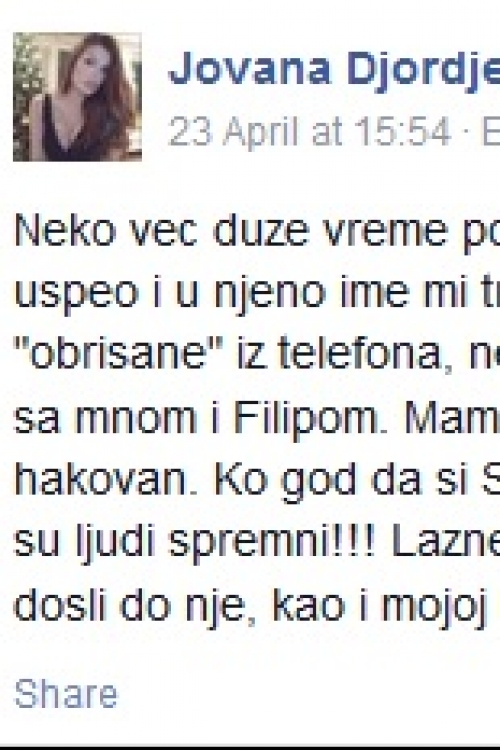The width and height of the screenshot is (500, 750).
Task: Click the word "spremni!!!" in the post
Action: point(272,542)
